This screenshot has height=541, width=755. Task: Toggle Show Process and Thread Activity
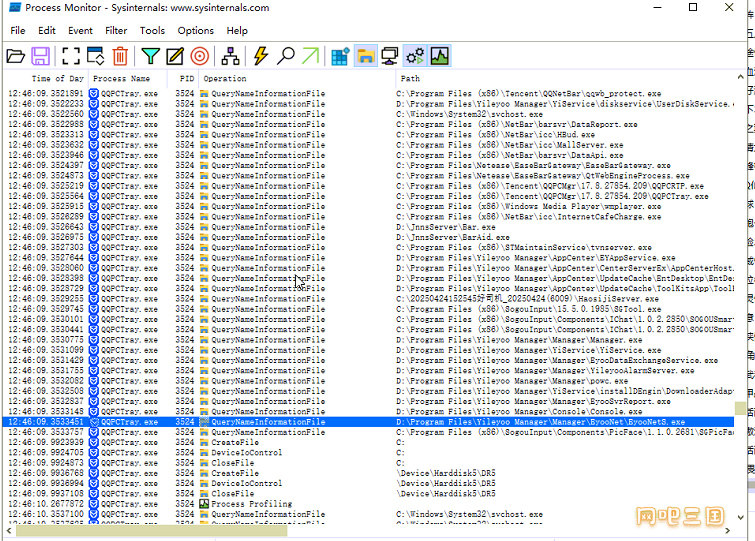point(415,56)
